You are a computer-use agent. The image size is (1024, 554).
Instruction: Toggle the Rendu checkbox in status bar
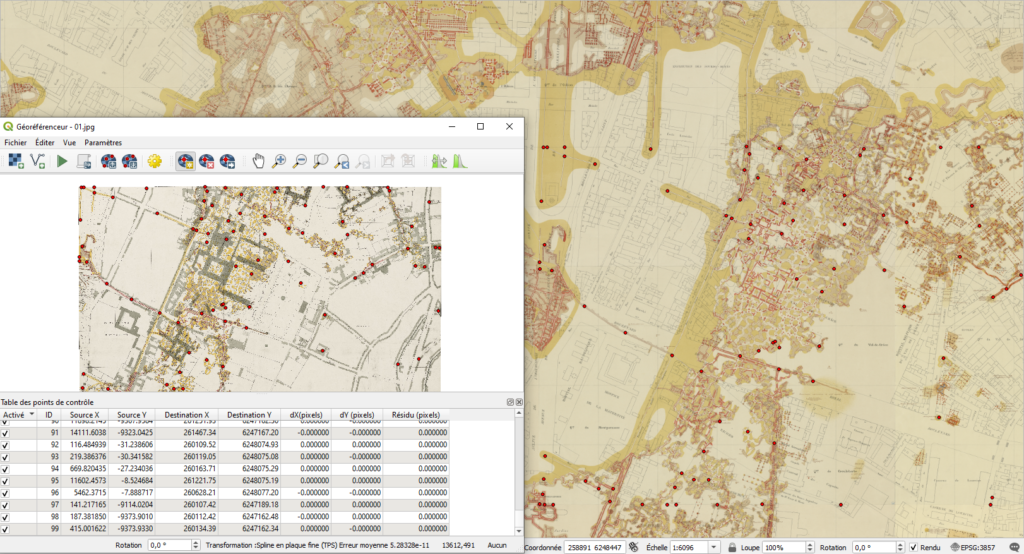point(914,547)
